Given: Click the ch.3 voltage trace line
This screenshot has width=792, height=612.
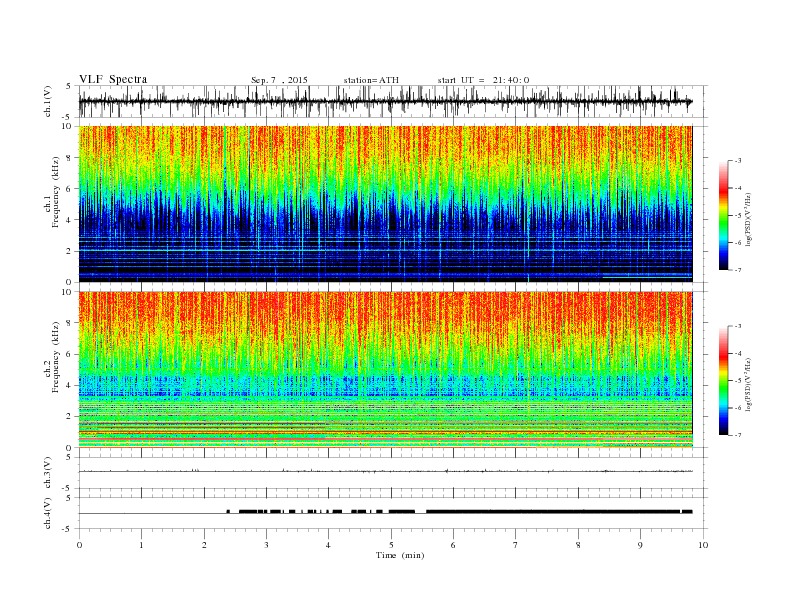Looking at the screenshot, I should pos(386,471).
